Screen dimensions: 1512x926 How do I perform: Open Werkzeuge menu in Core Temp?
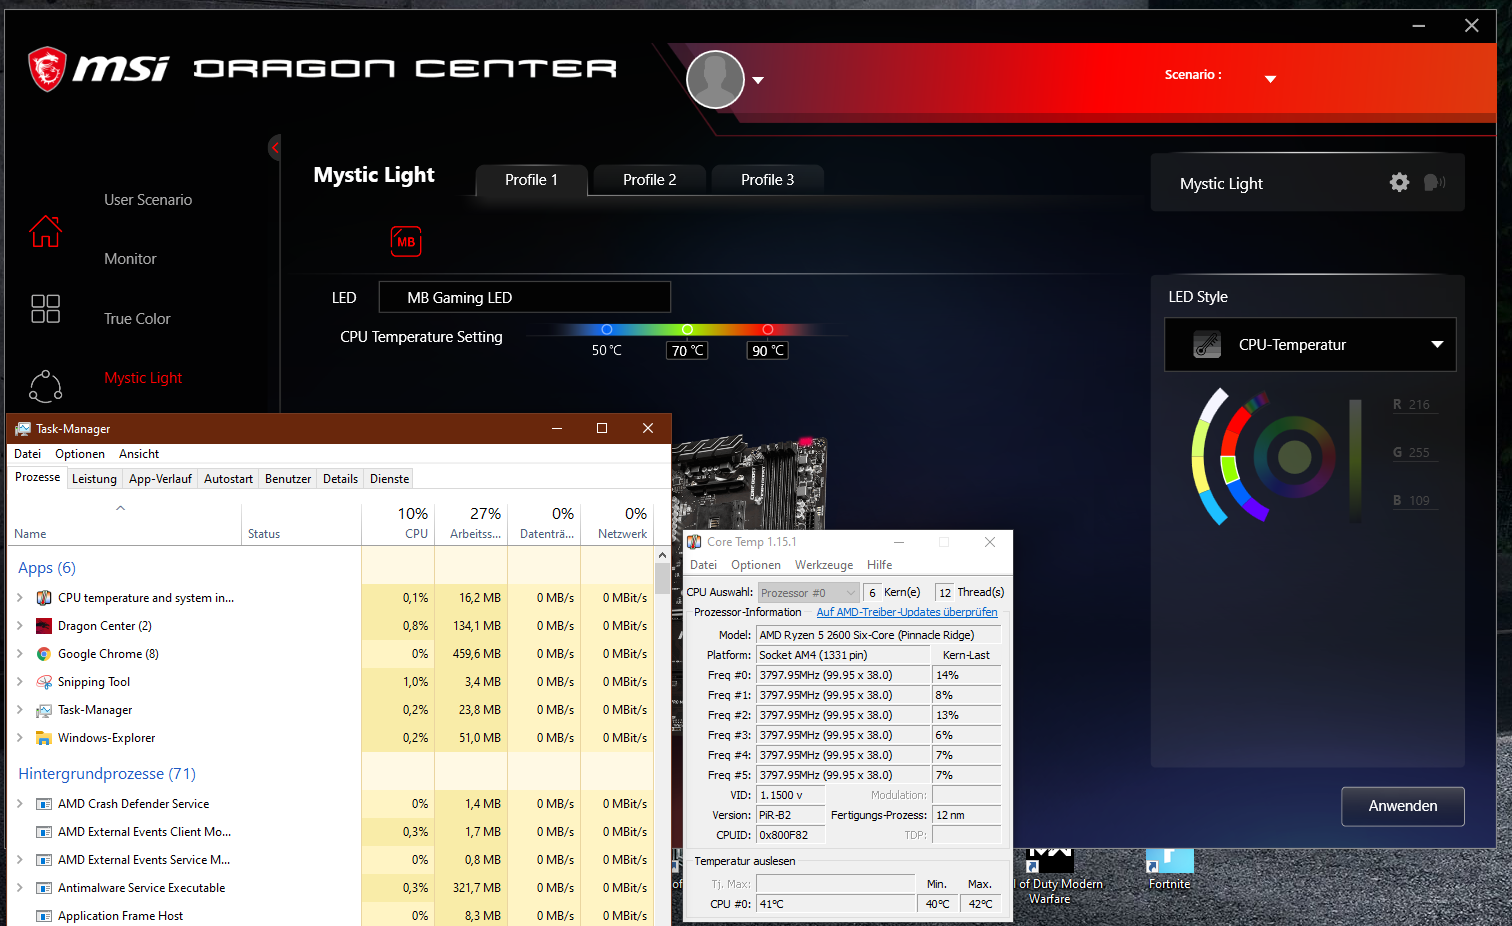(x=824, y=565)
